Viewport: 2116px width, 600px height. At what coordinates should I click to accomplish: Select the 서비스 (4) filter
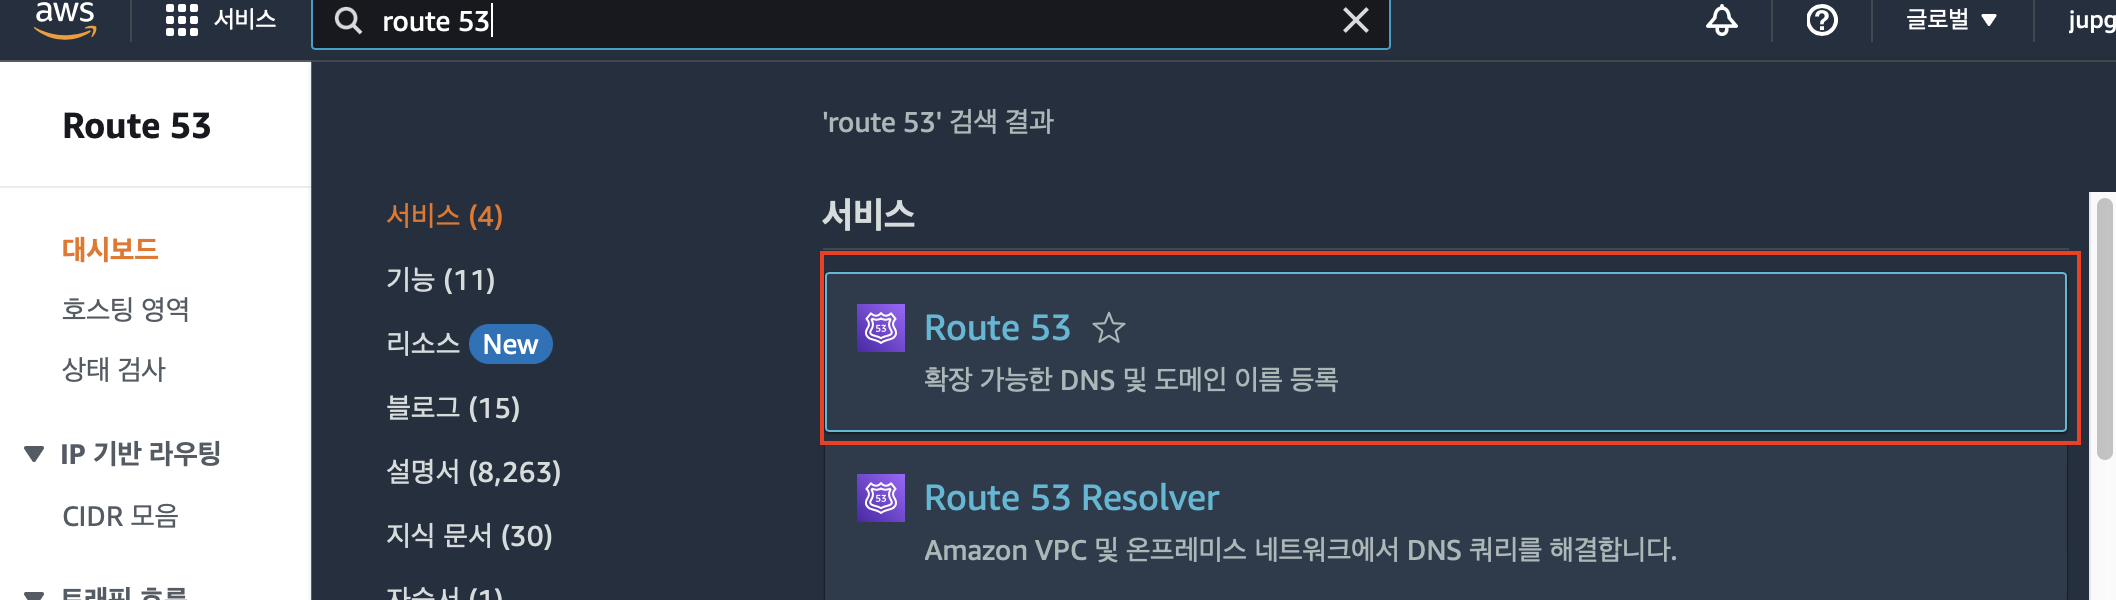click(444, 216)
